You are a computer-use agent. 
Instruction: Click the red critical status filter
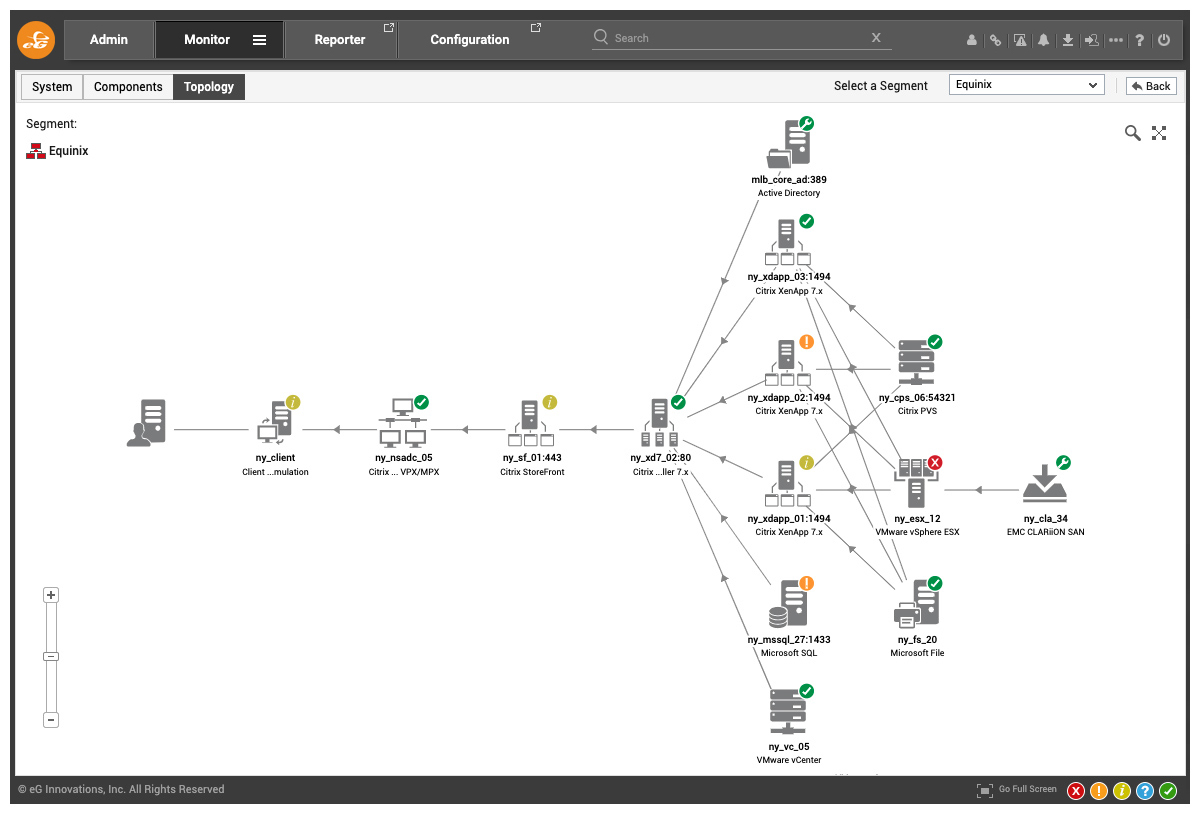click(1076, 791)
